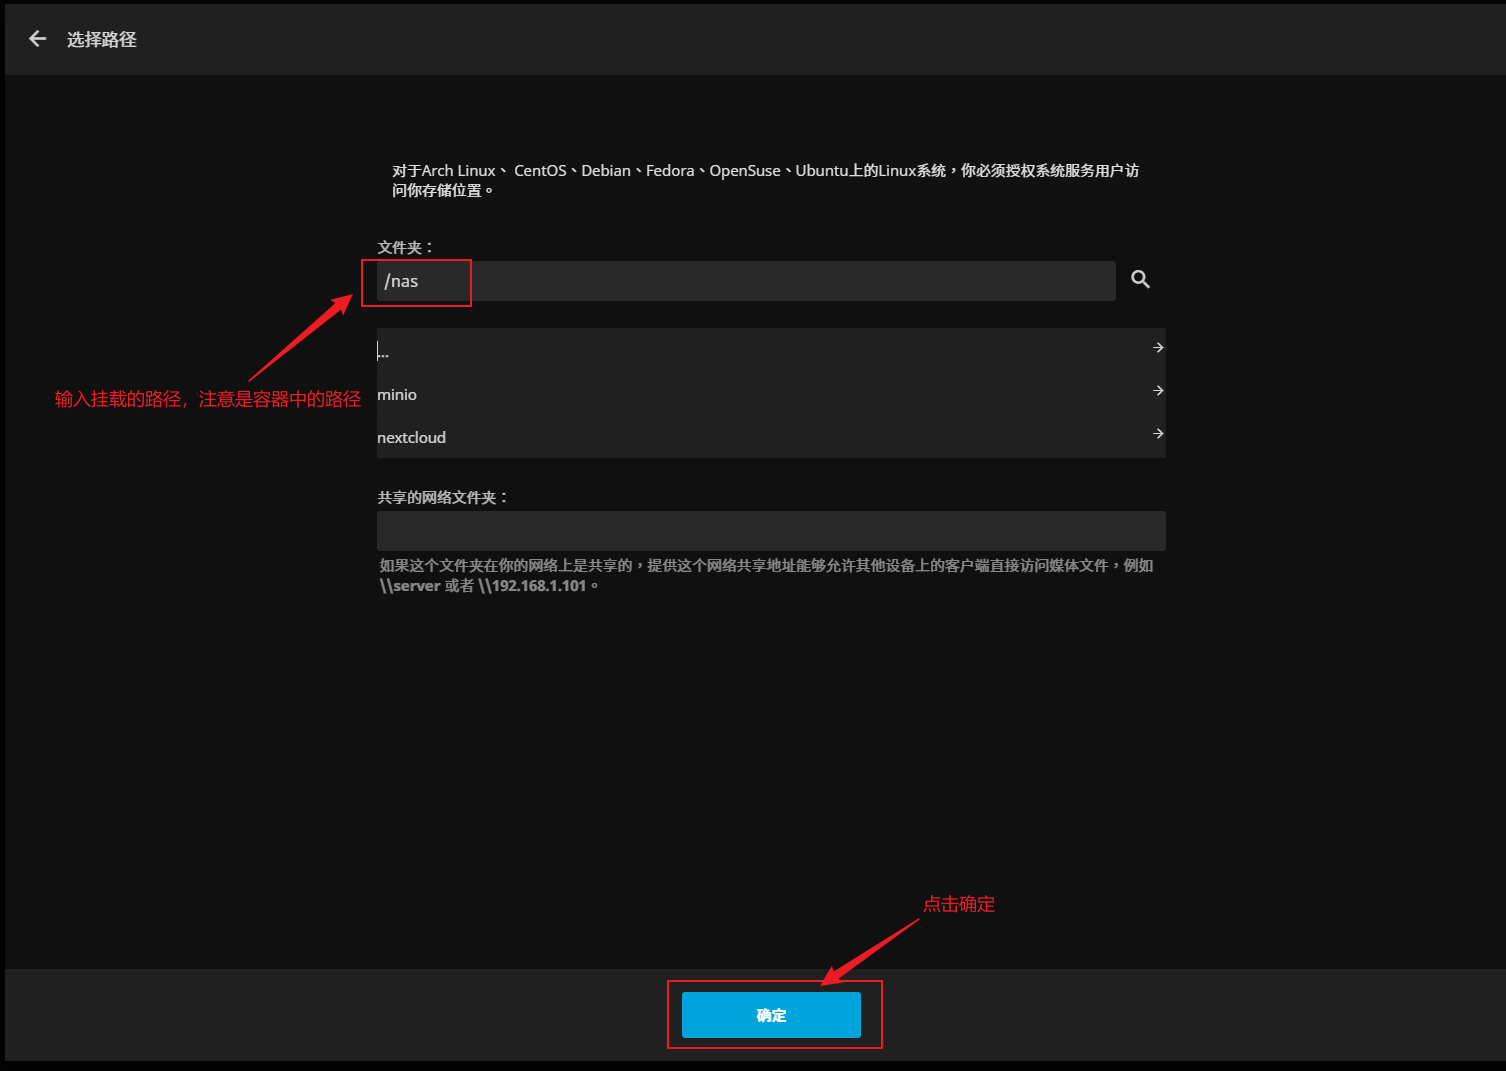Select the minio folder in the list
The image size is (1506, 1071).
click(x=398, y=394)
